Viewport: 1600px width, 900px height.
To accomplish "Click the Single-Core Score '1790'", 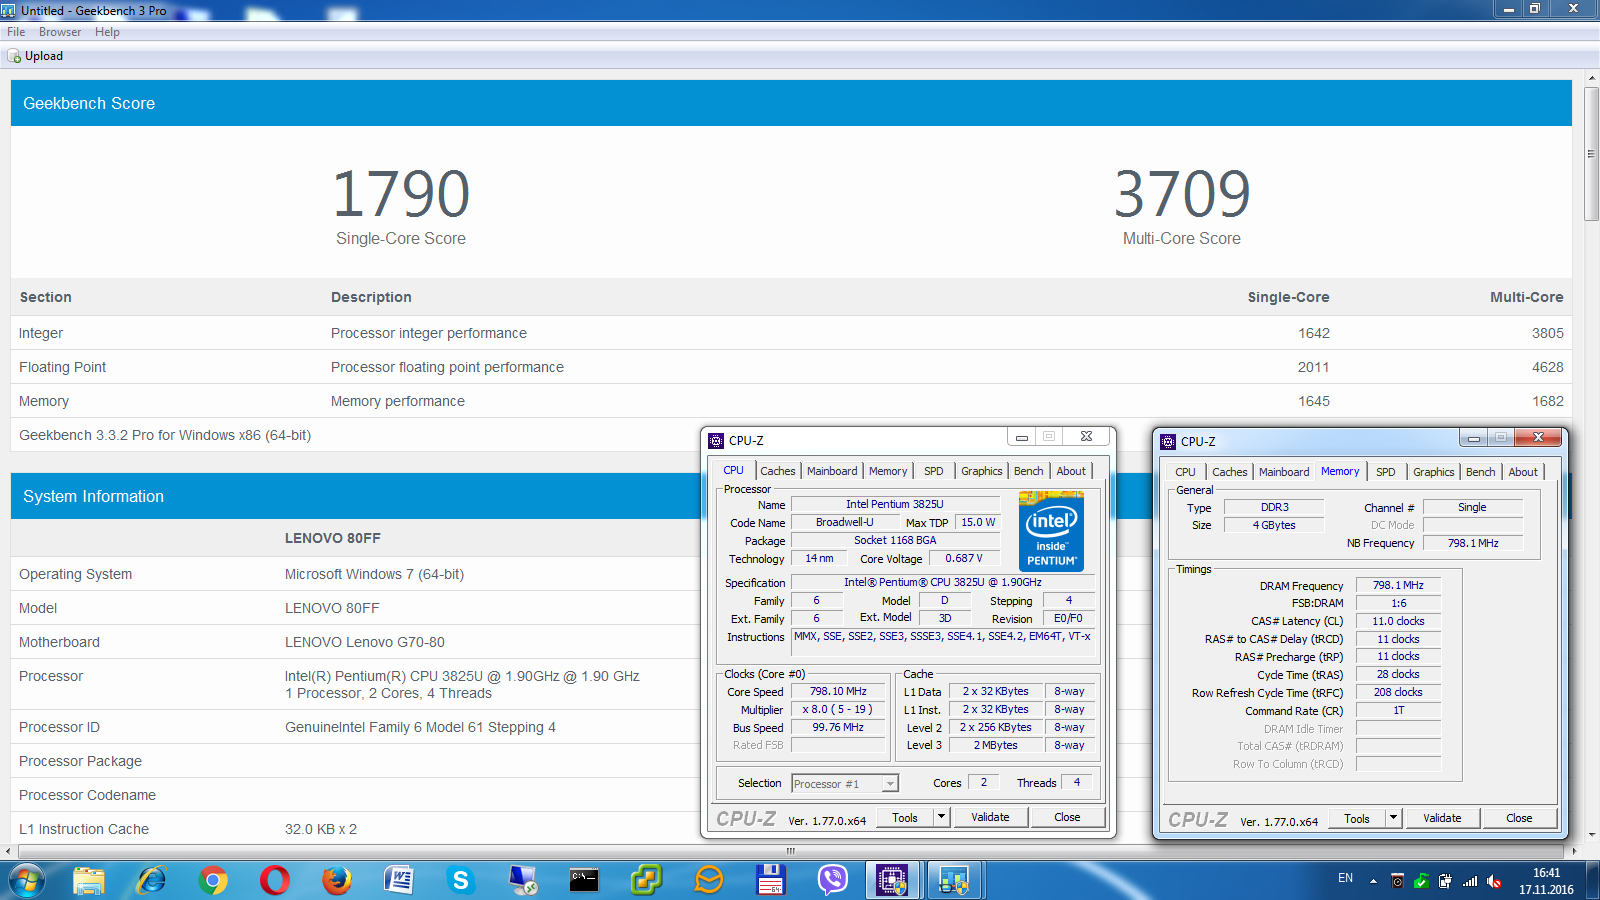I will pos(401,194).
